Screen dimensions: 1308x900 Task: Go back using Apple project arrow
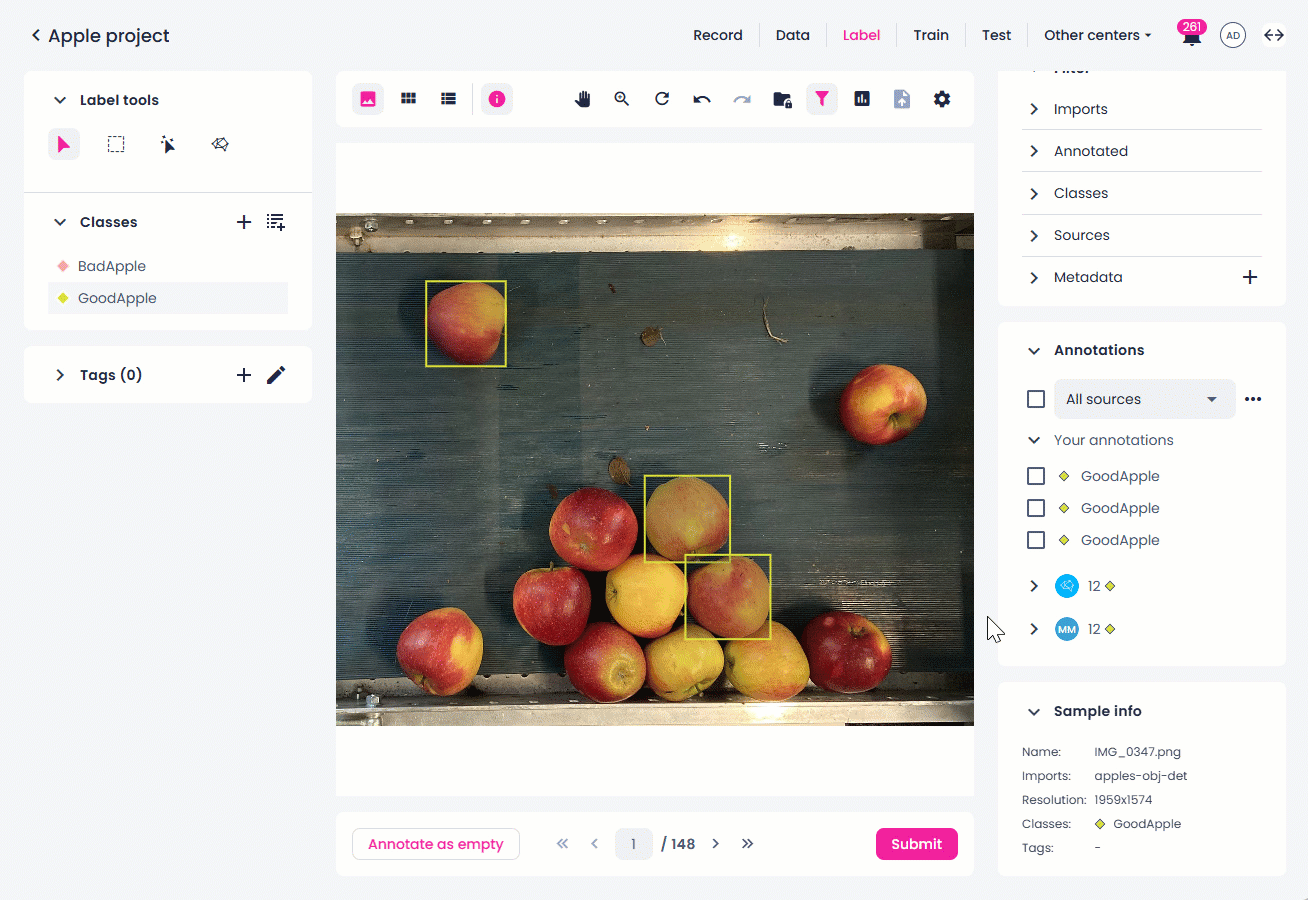click(36, 36)
